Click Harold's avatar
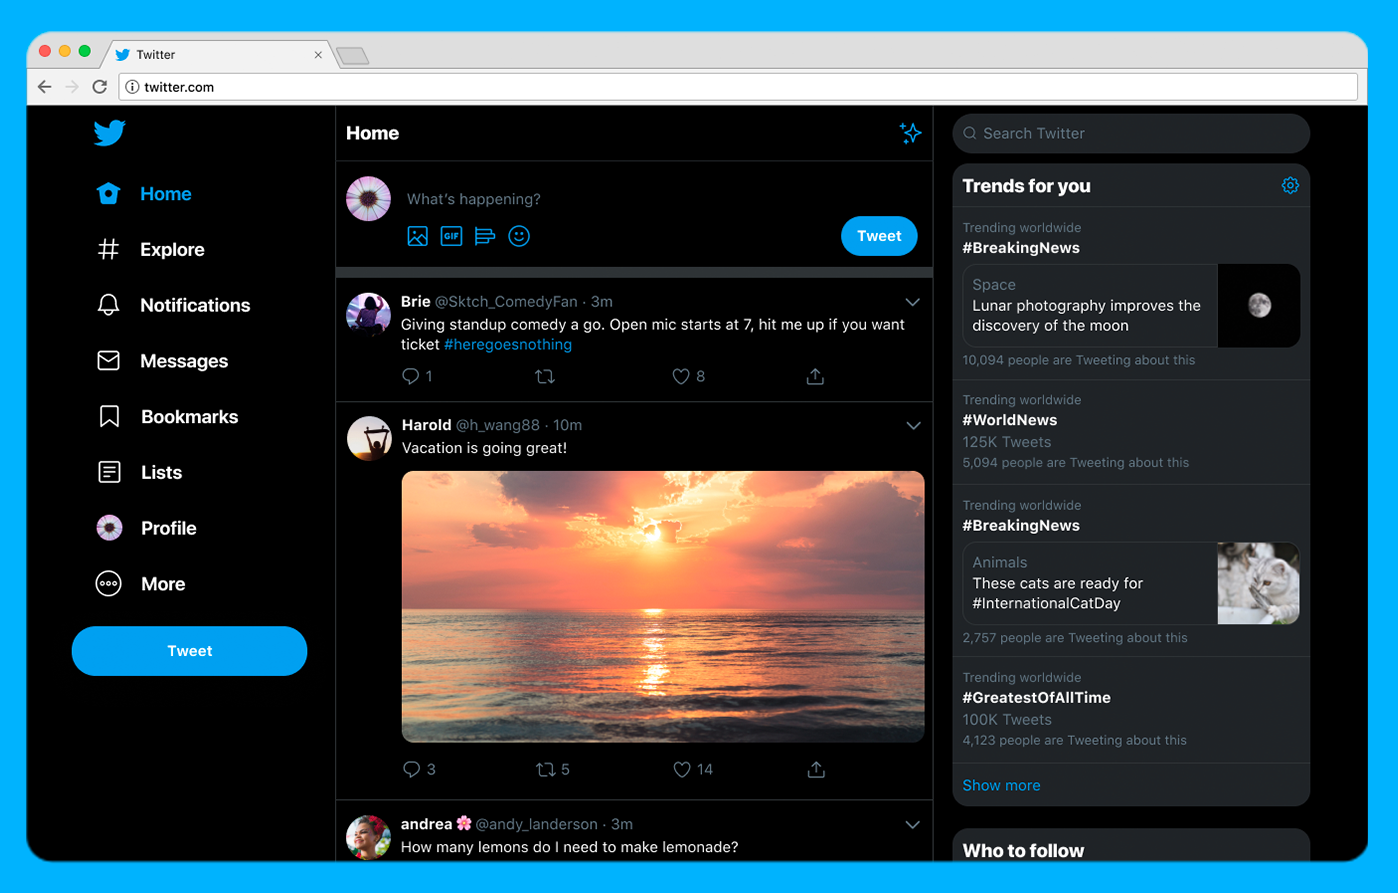The width and height of the screenshot is (1398, 893). [x=369, y=438]
